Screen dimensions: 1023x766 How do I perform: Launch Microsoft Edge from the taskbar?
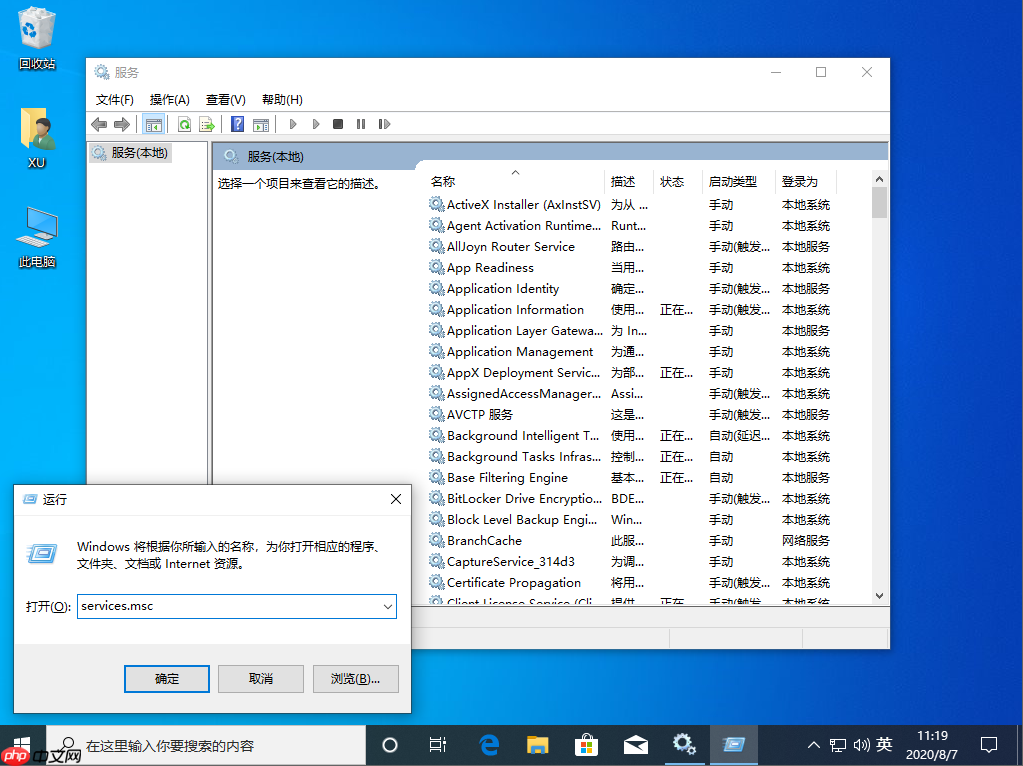pyautogui.click(x=488, y=745)
